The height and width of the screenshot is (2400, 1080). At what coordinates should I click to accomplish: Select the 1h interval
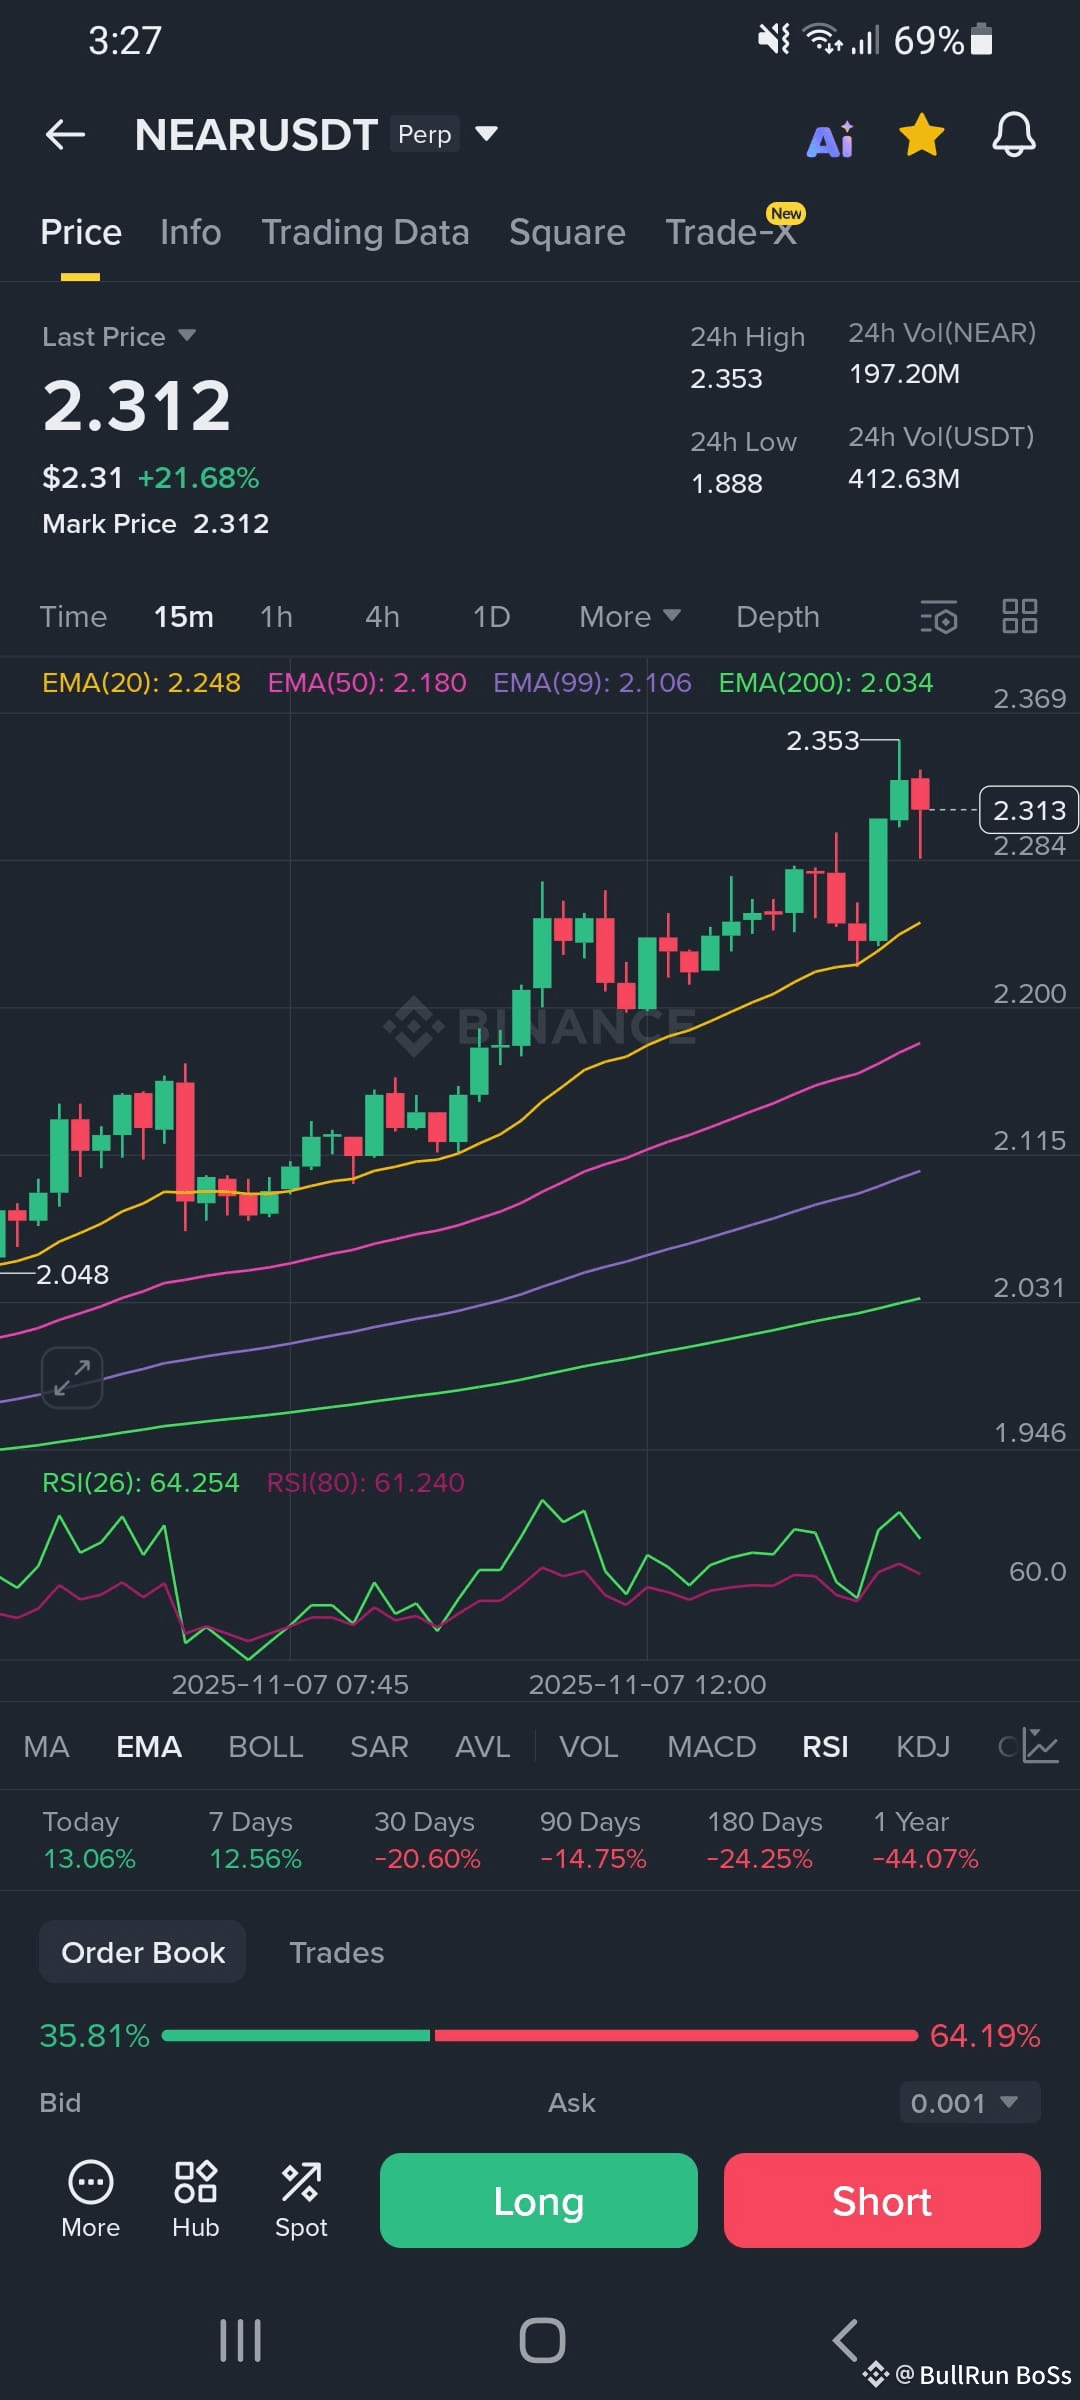click(277, 617)
